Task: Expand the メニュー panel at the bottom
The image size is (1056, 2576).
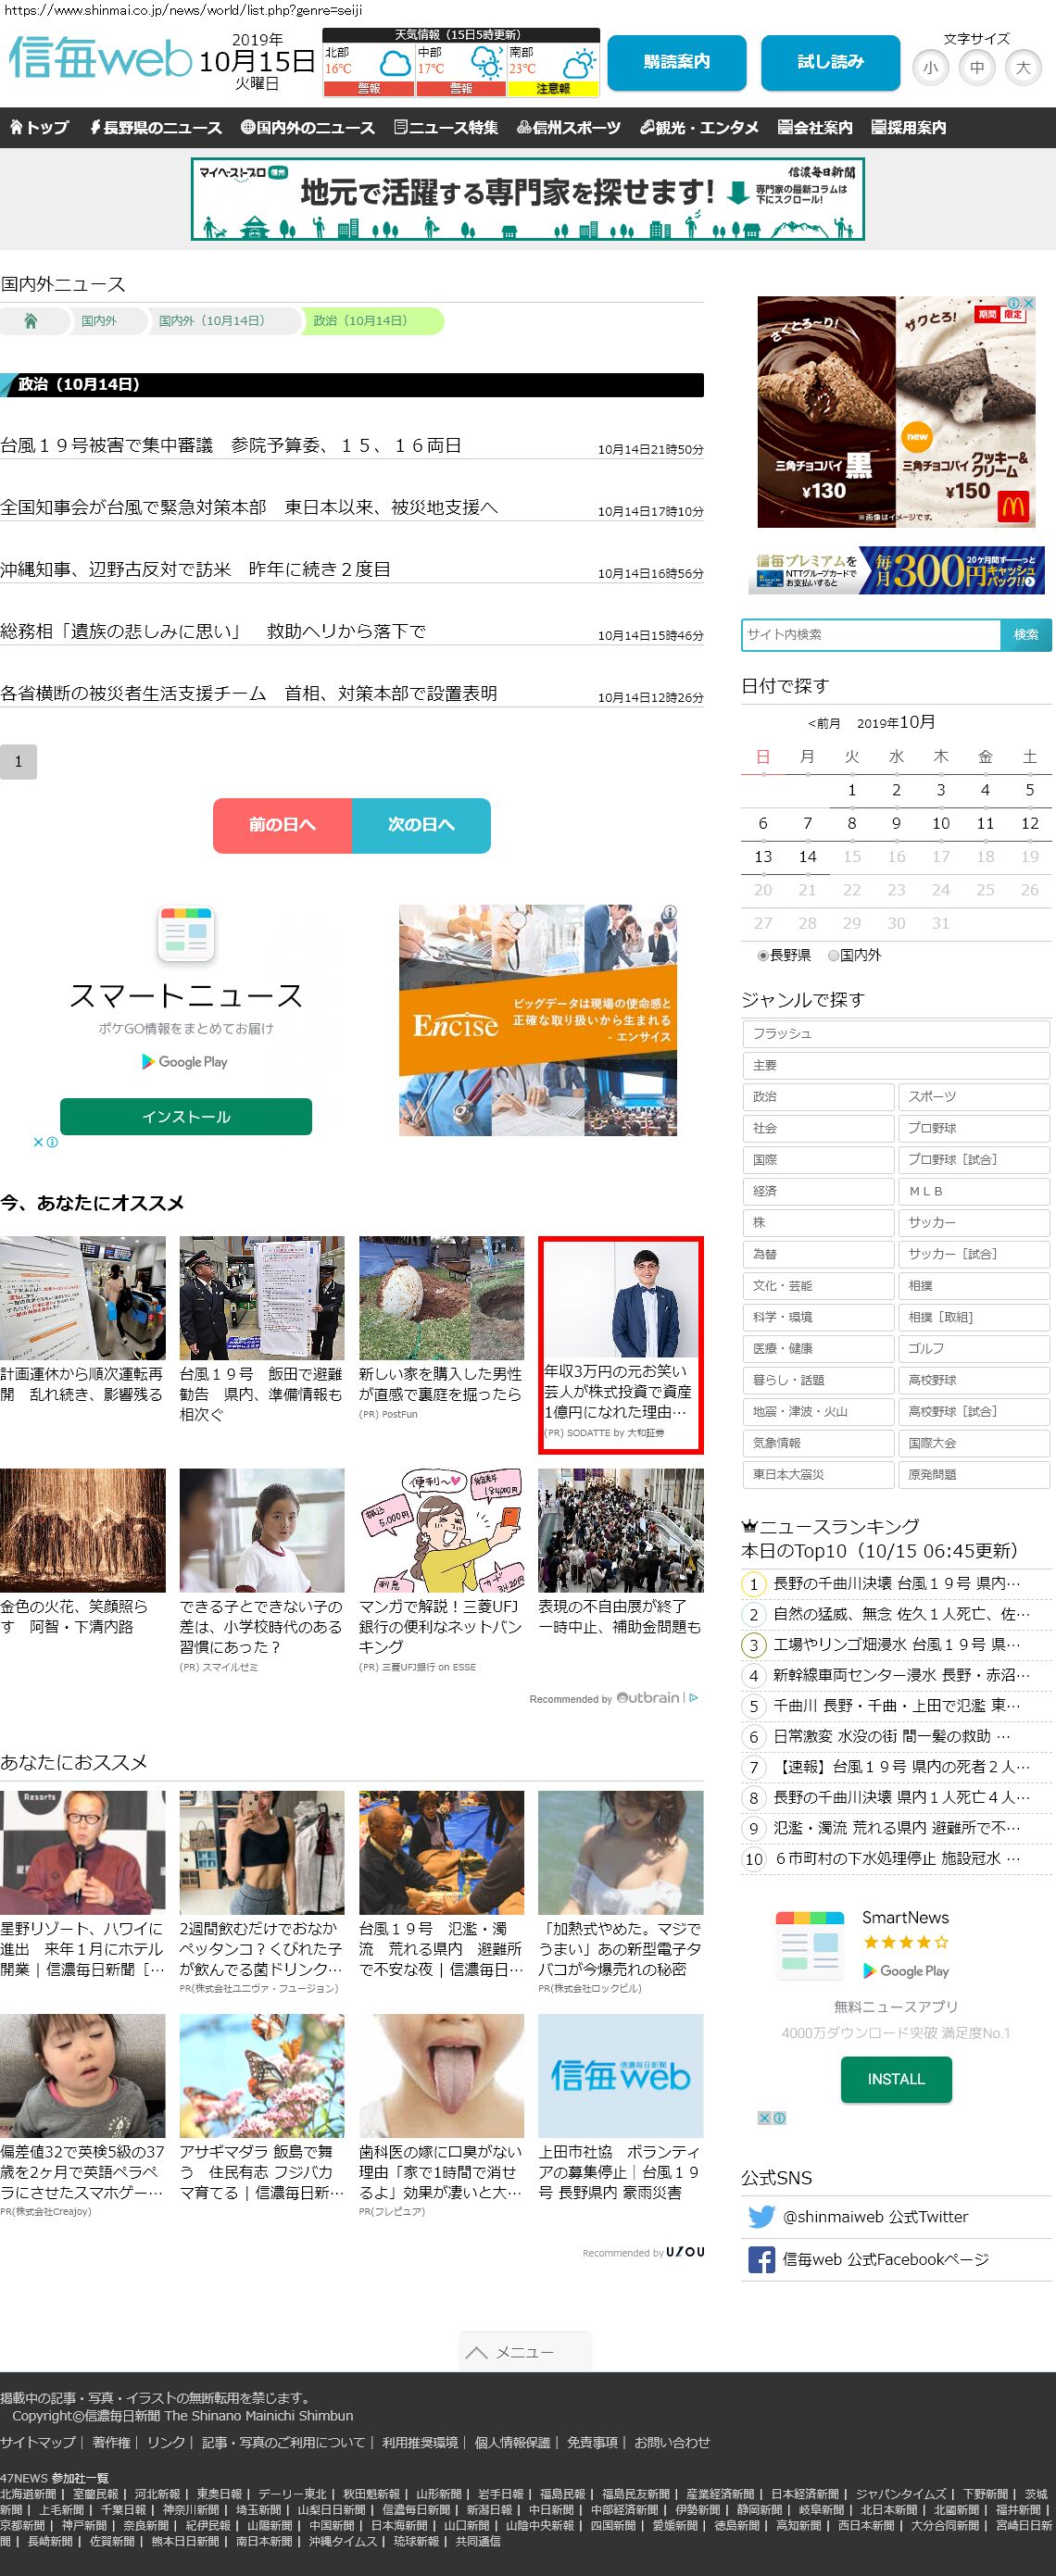Action: [524, 2352]
